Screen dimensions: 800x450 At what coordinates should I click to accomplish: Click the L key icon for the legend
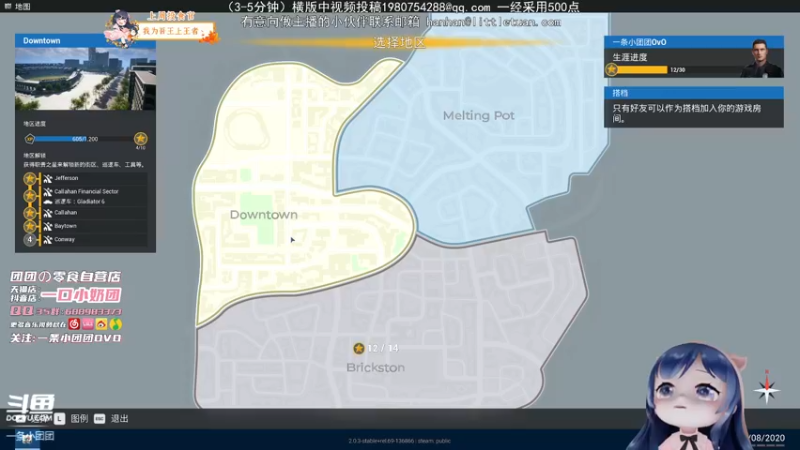click(x=60, y=418)
